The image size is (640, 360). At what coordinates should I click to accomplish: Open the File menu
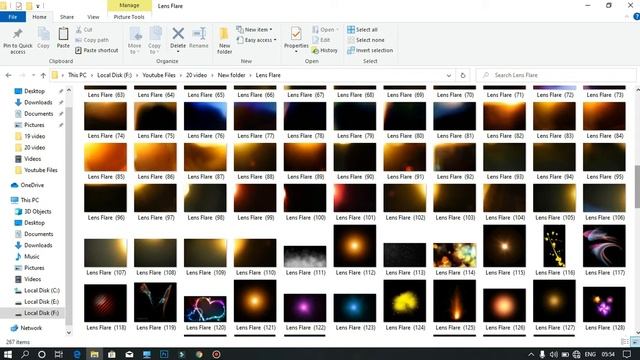tap(13, 17)
